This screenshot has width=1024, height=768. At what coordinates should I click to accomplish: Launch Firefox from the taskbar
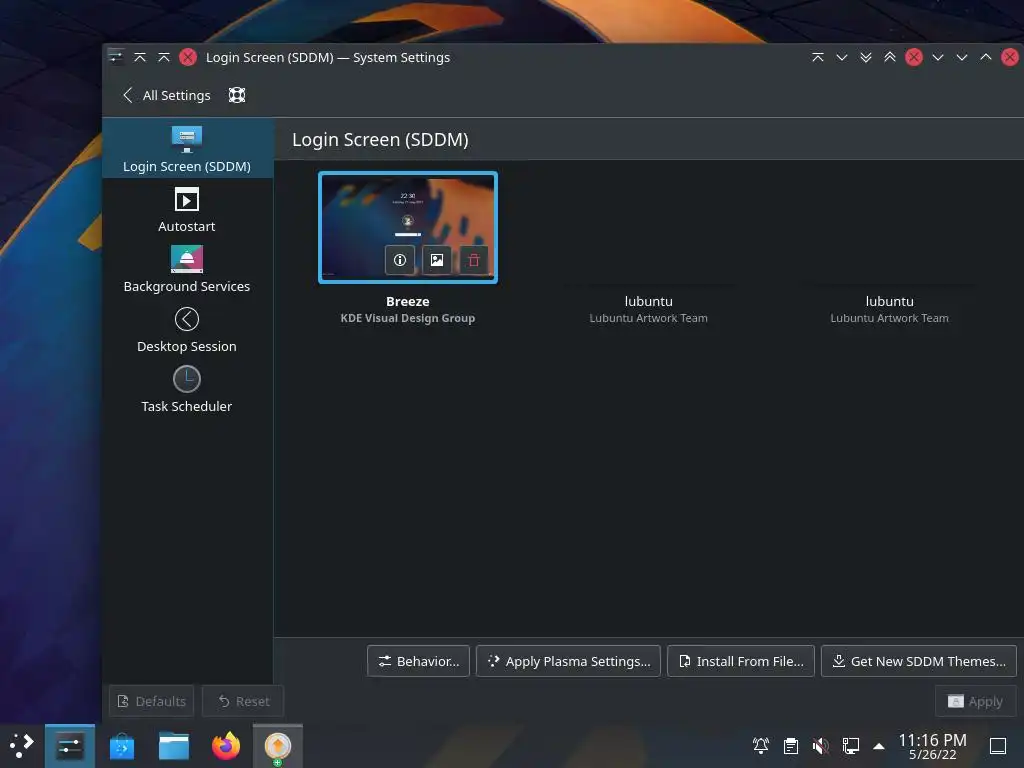226,746
